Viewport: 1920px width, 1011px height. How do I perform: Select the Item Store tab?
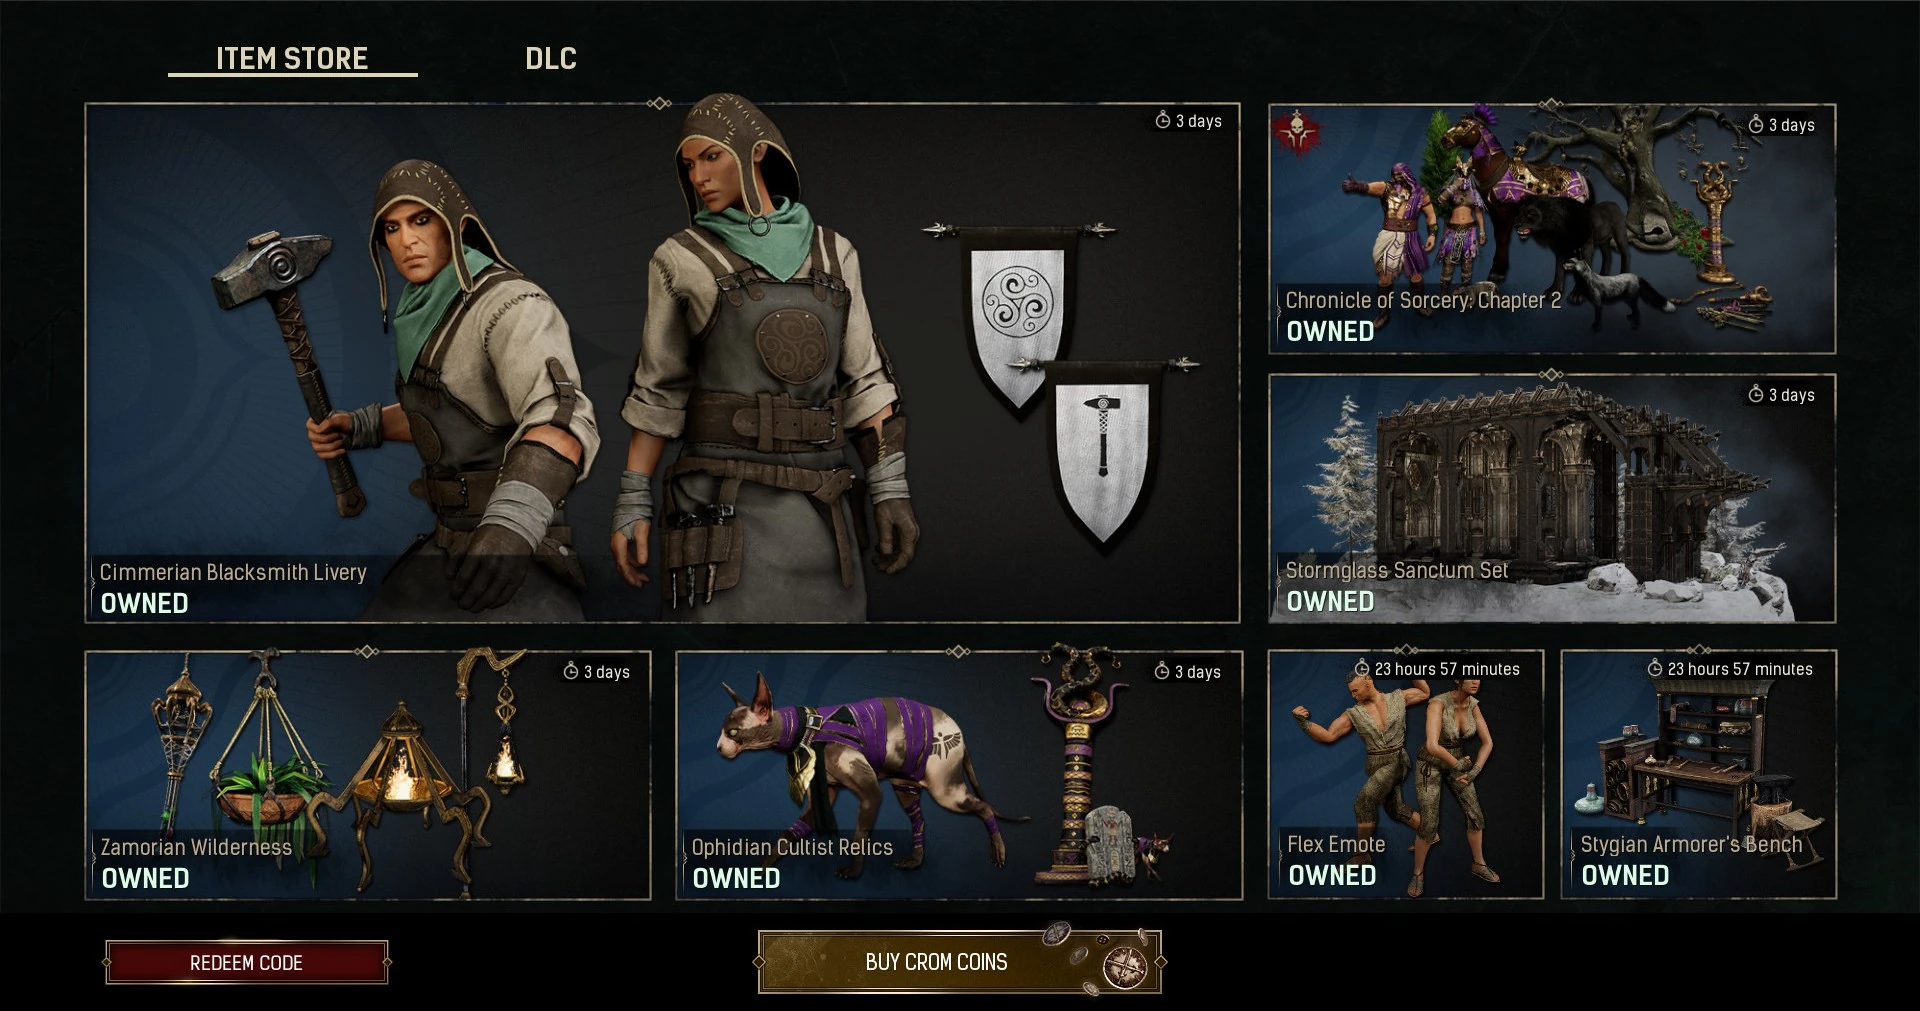click(292, 58)
